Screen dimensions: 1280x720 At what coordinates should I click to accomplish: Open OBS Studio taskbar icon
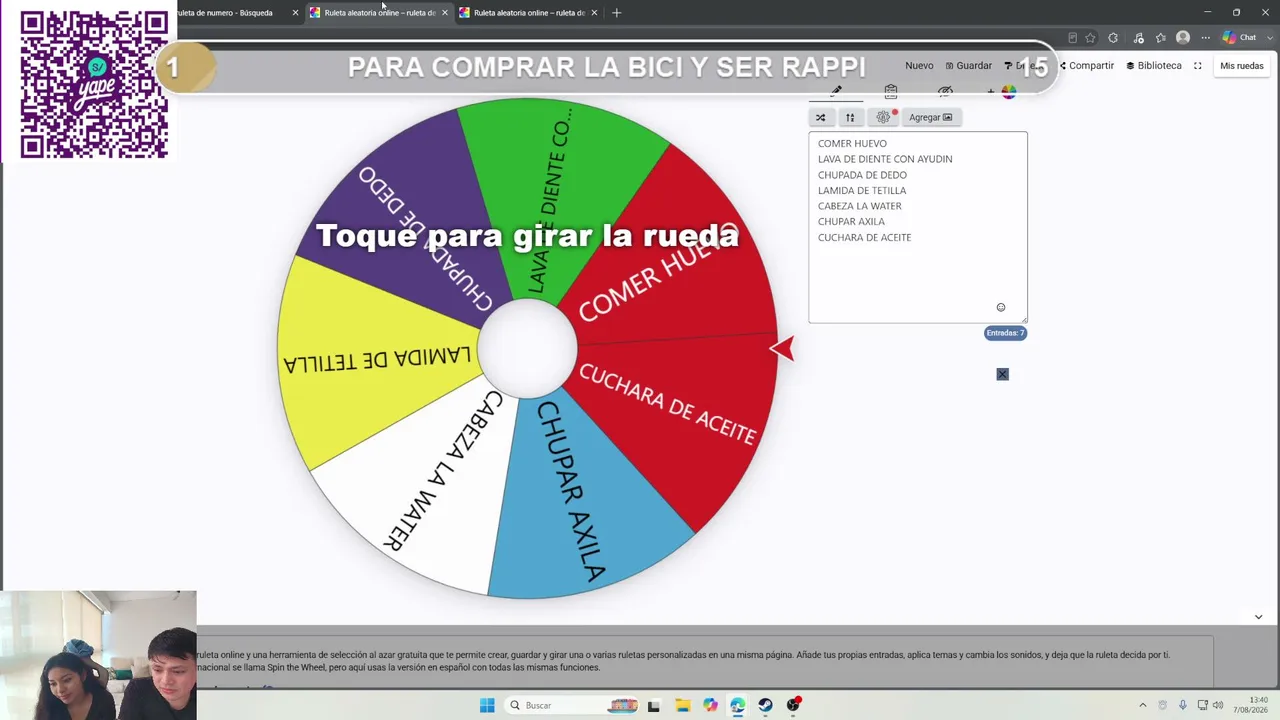793,705
